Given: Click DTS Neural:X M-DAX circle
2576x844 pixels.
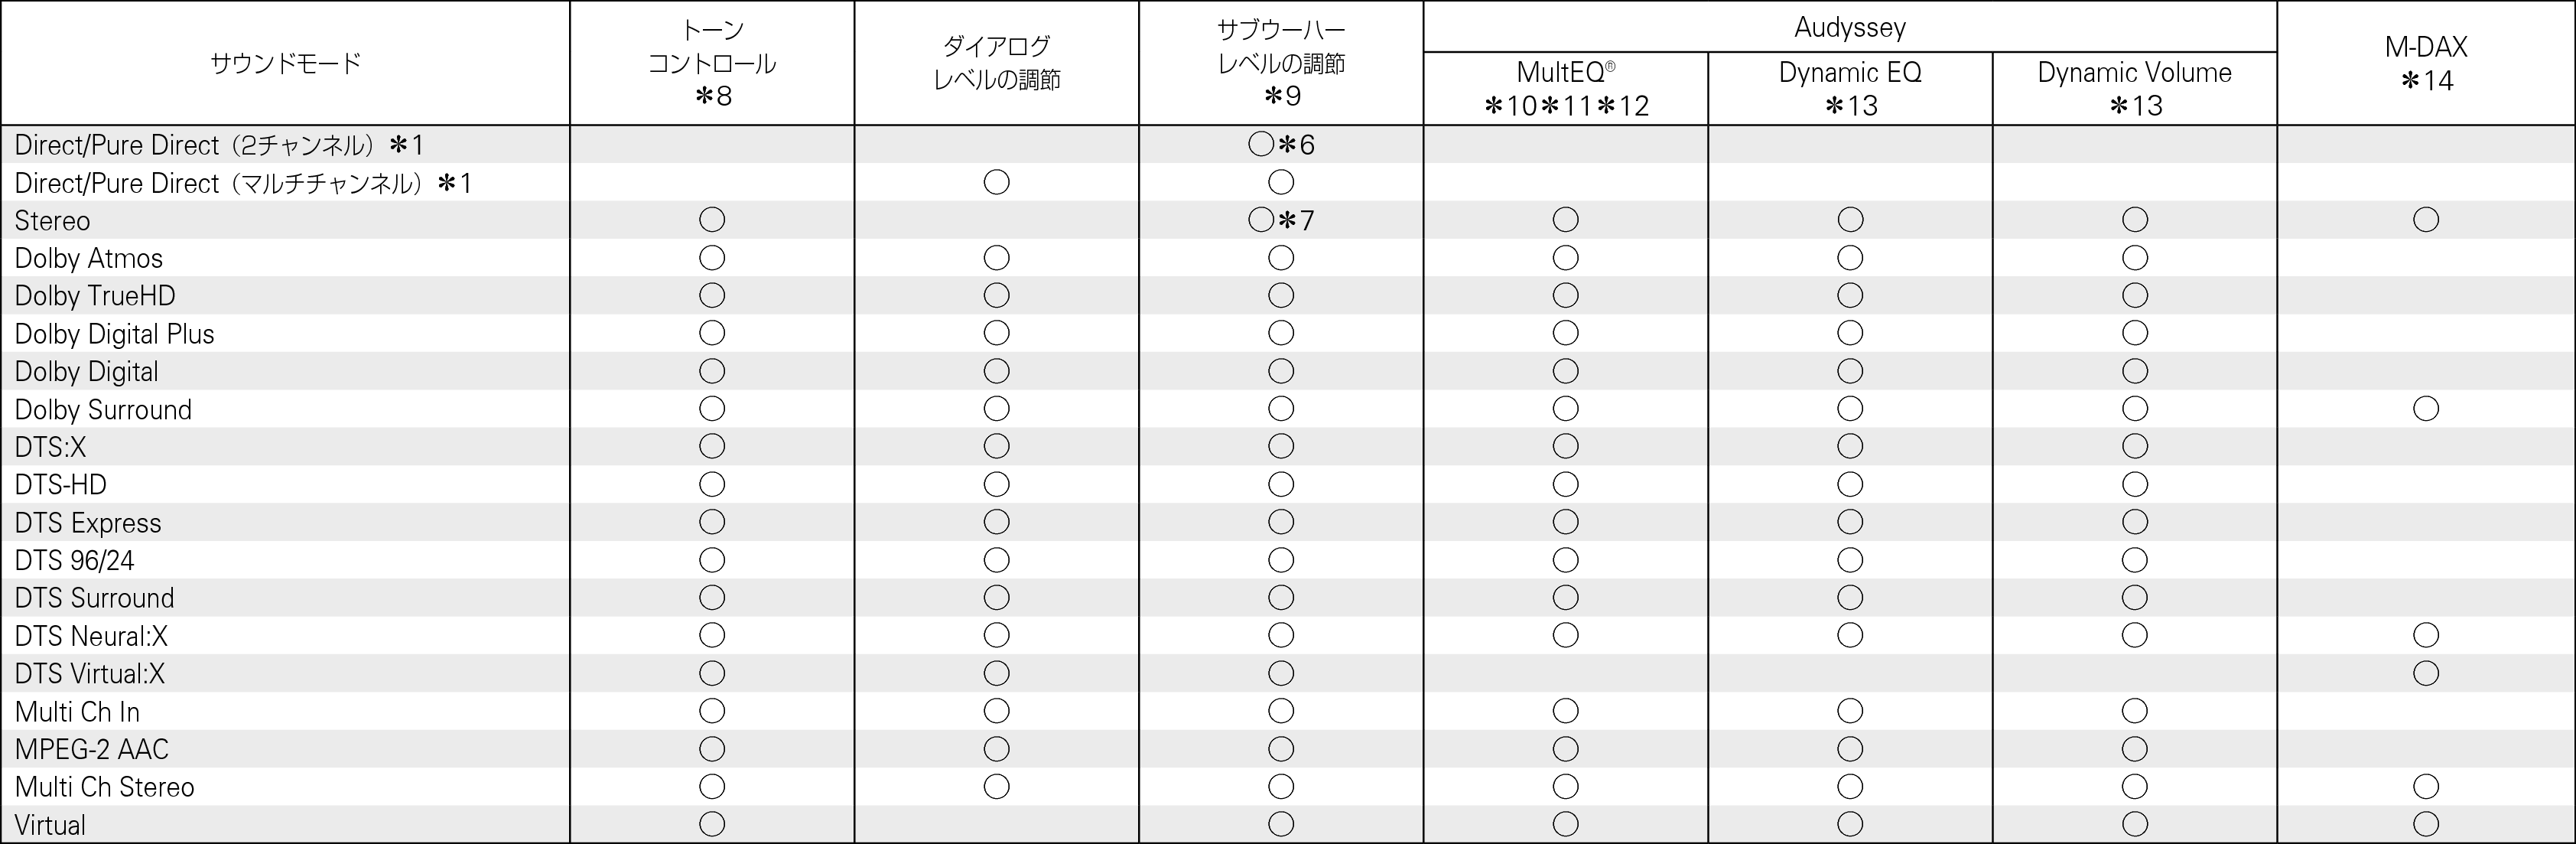Looking at the screenshot, I should point(2425,635).
